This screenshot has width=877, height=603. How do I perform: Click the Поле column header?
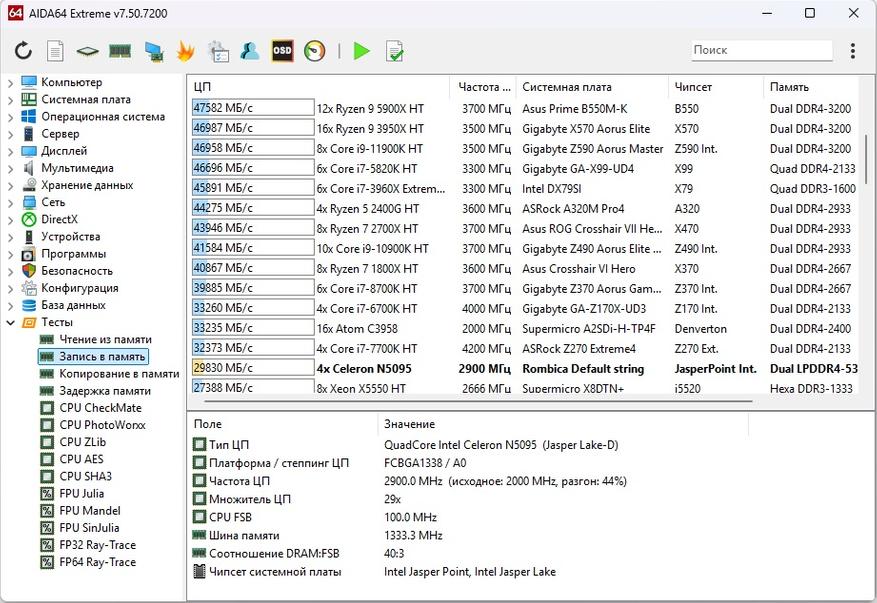point(283,424)
